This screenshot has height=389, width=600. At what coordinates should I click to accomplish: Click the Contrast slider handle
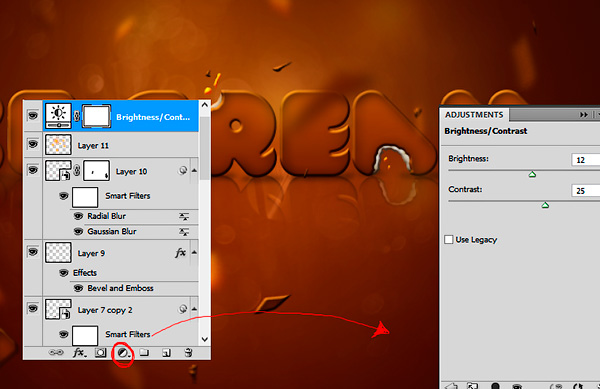click(545, 205)
